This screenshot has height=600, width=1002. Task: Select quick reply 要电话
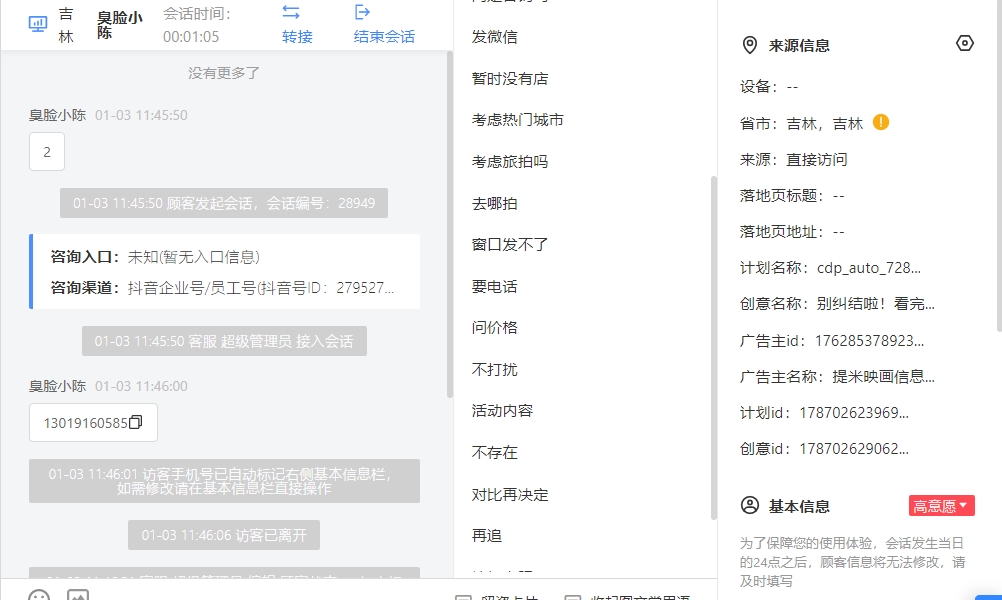click(x=495, y=287)
